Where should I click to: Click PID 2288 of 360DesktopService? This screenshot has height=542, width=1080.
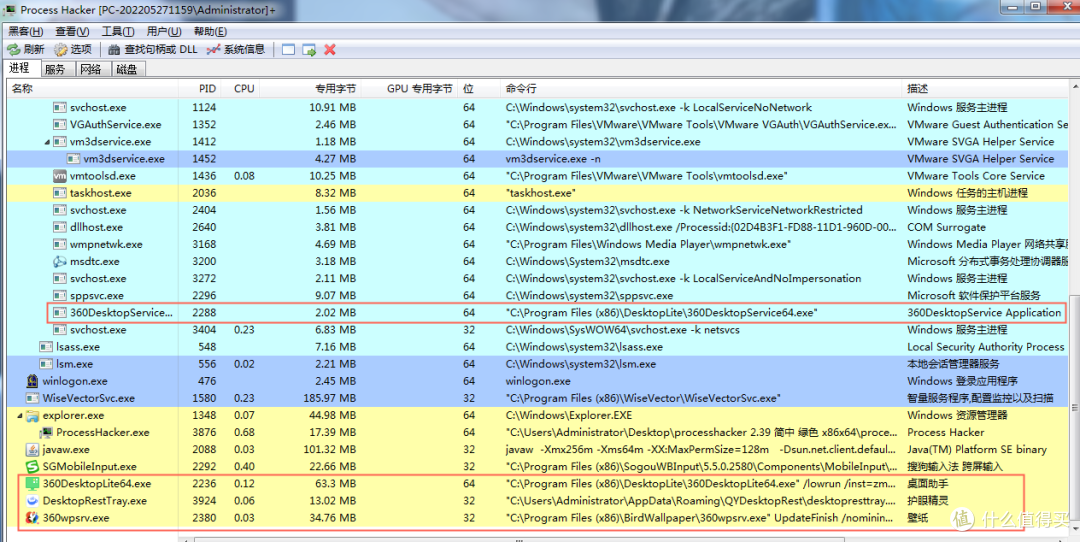click(205, 313)
